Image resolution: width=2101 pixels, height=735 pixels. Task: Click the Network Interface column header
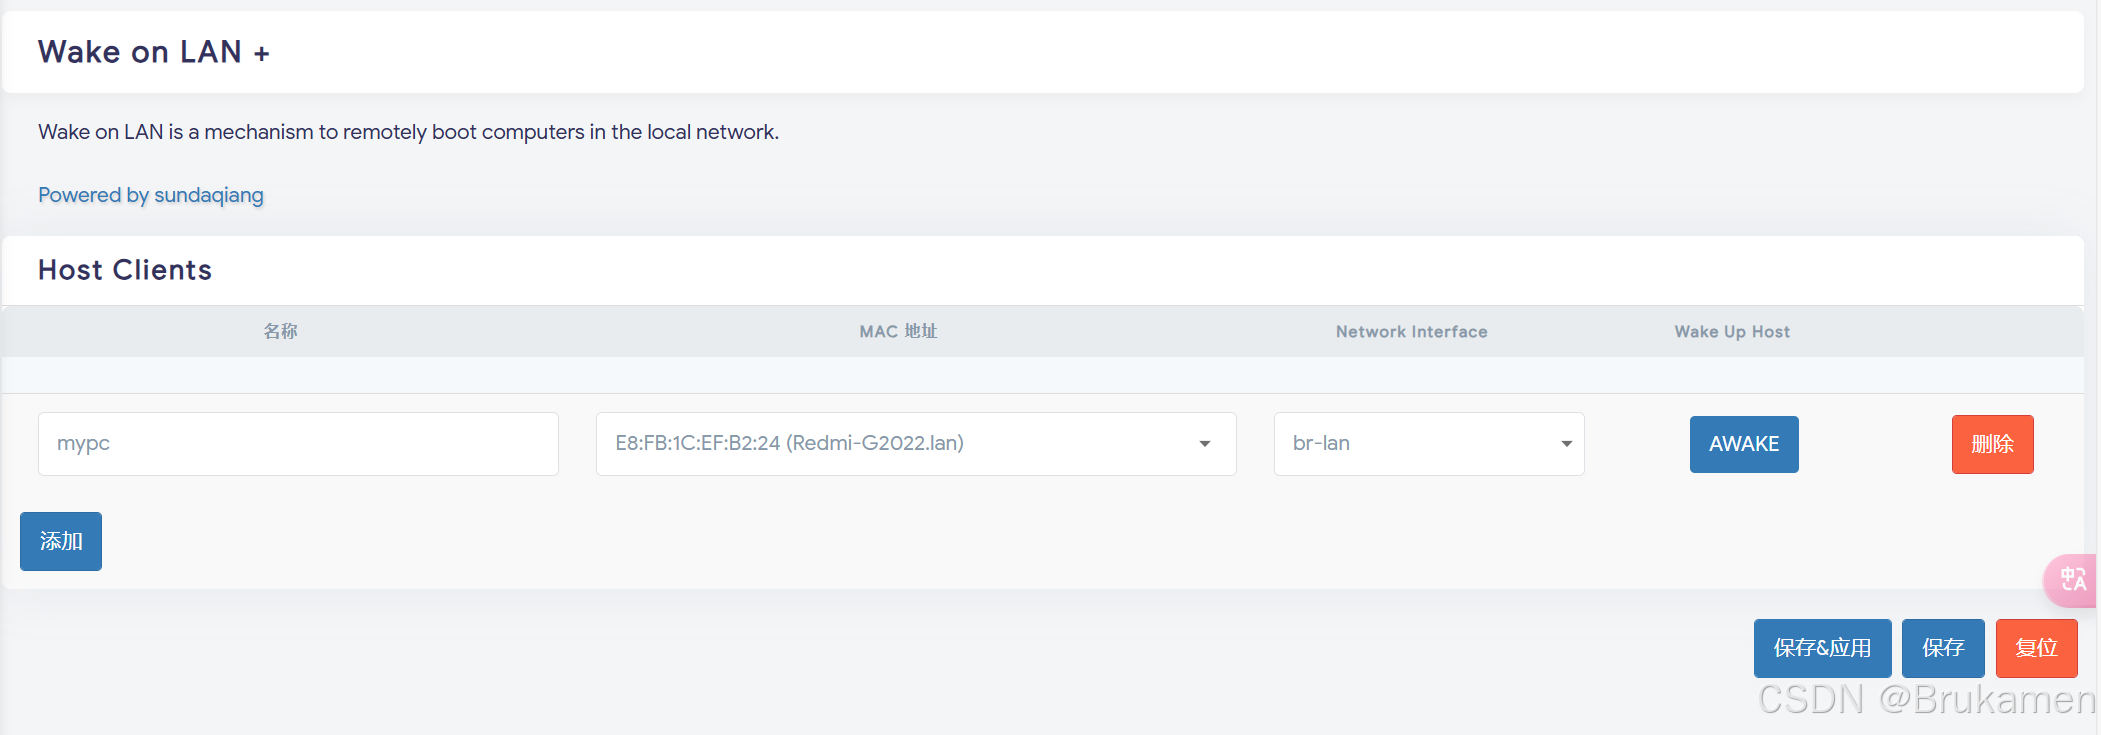point(1410,331)
